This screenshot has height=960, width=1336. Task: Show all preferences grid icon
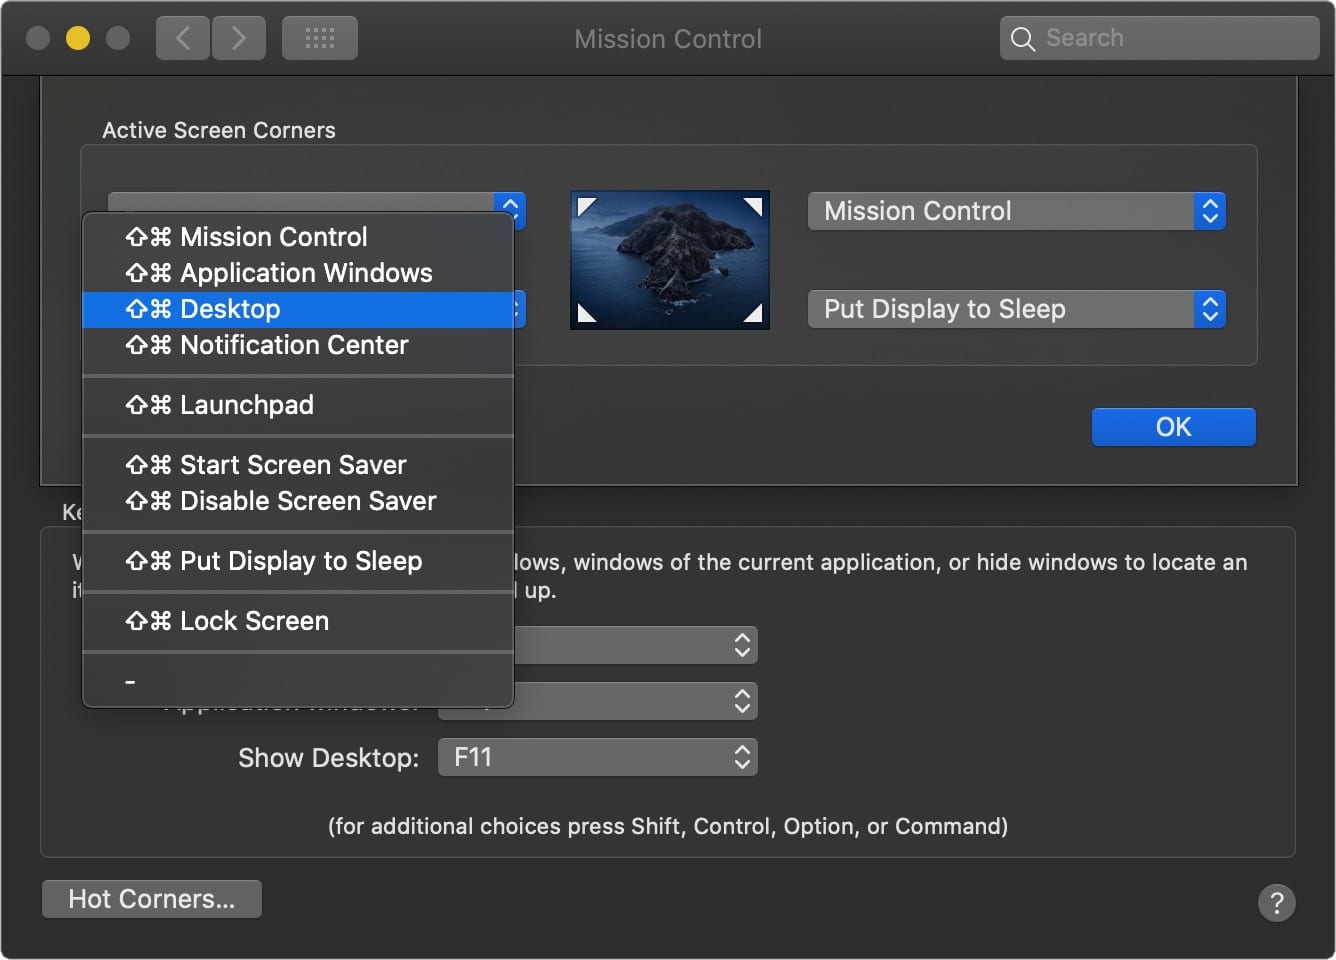pos(319,39)
